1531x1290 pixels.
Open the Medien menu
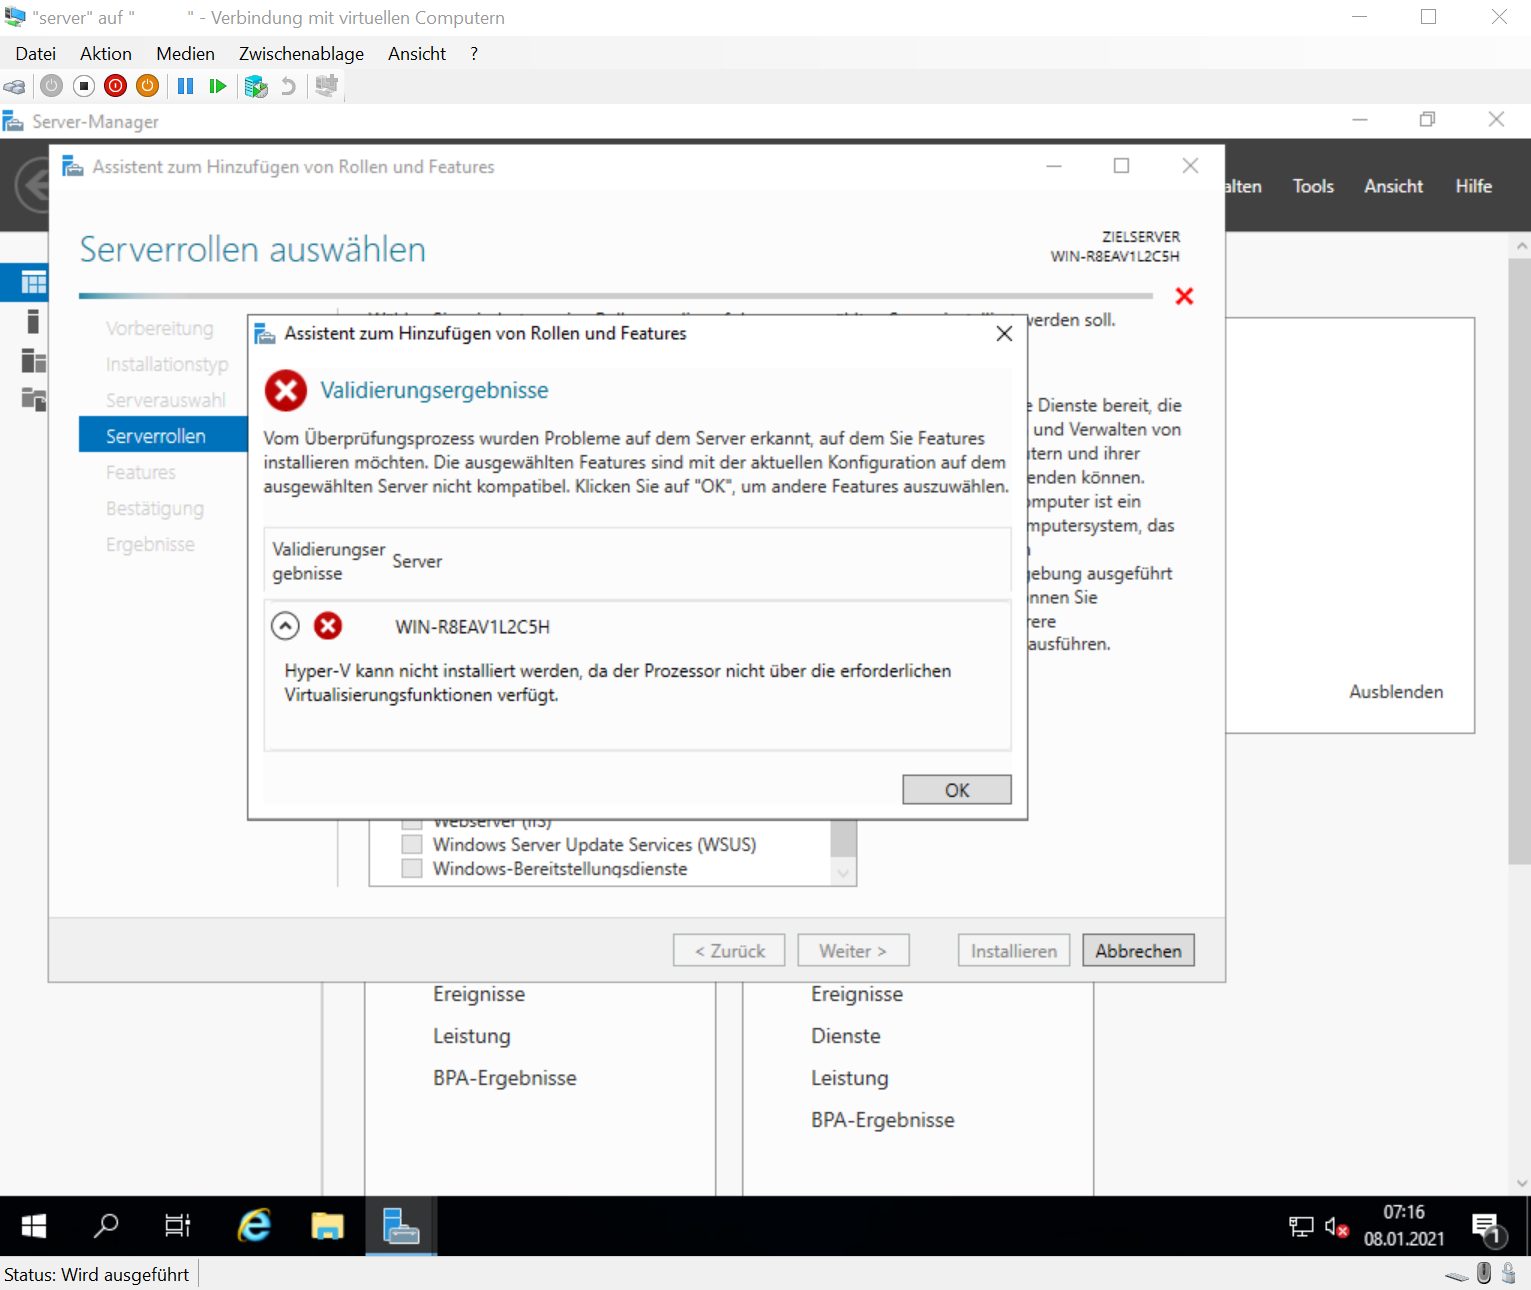tap(185, 54)
